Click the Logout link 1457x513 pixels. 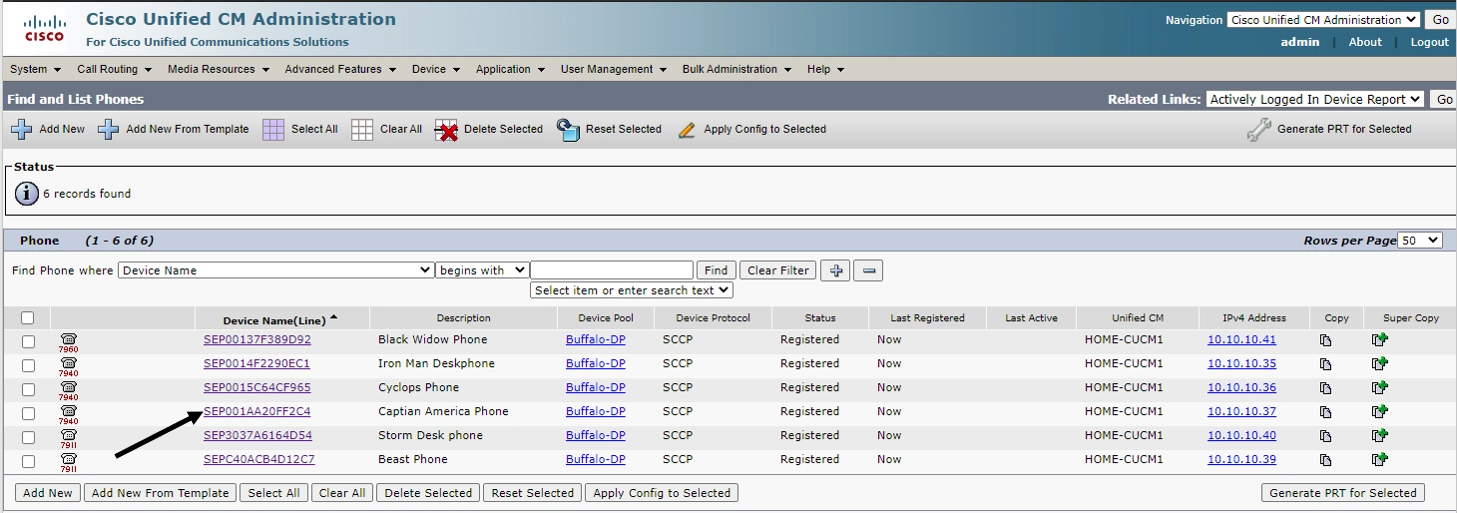pyautogui.click(x=1429, y=42)
